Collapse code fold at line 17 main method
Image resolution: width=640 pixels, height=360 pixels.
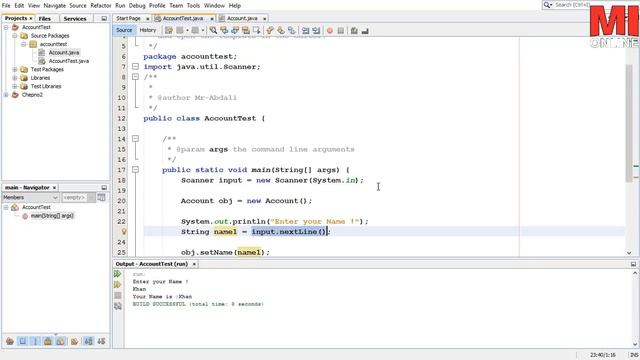pyautogui.click(x=136, y=169)
